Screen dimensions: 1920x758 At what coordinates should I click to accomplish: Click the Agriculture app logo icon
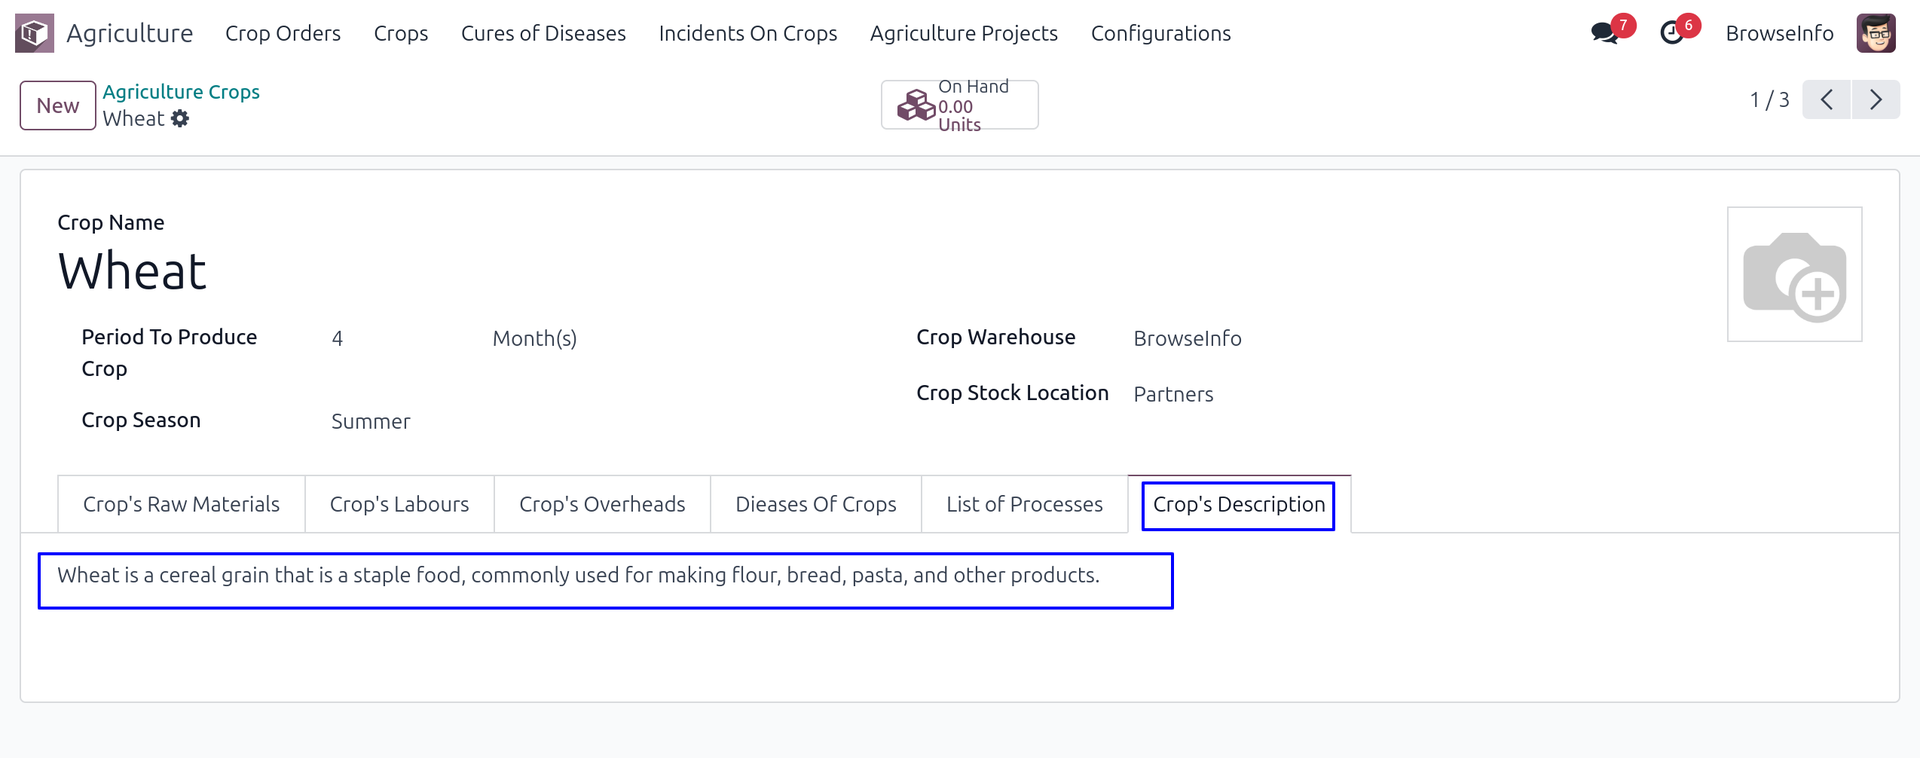click(x=34, y=33)
